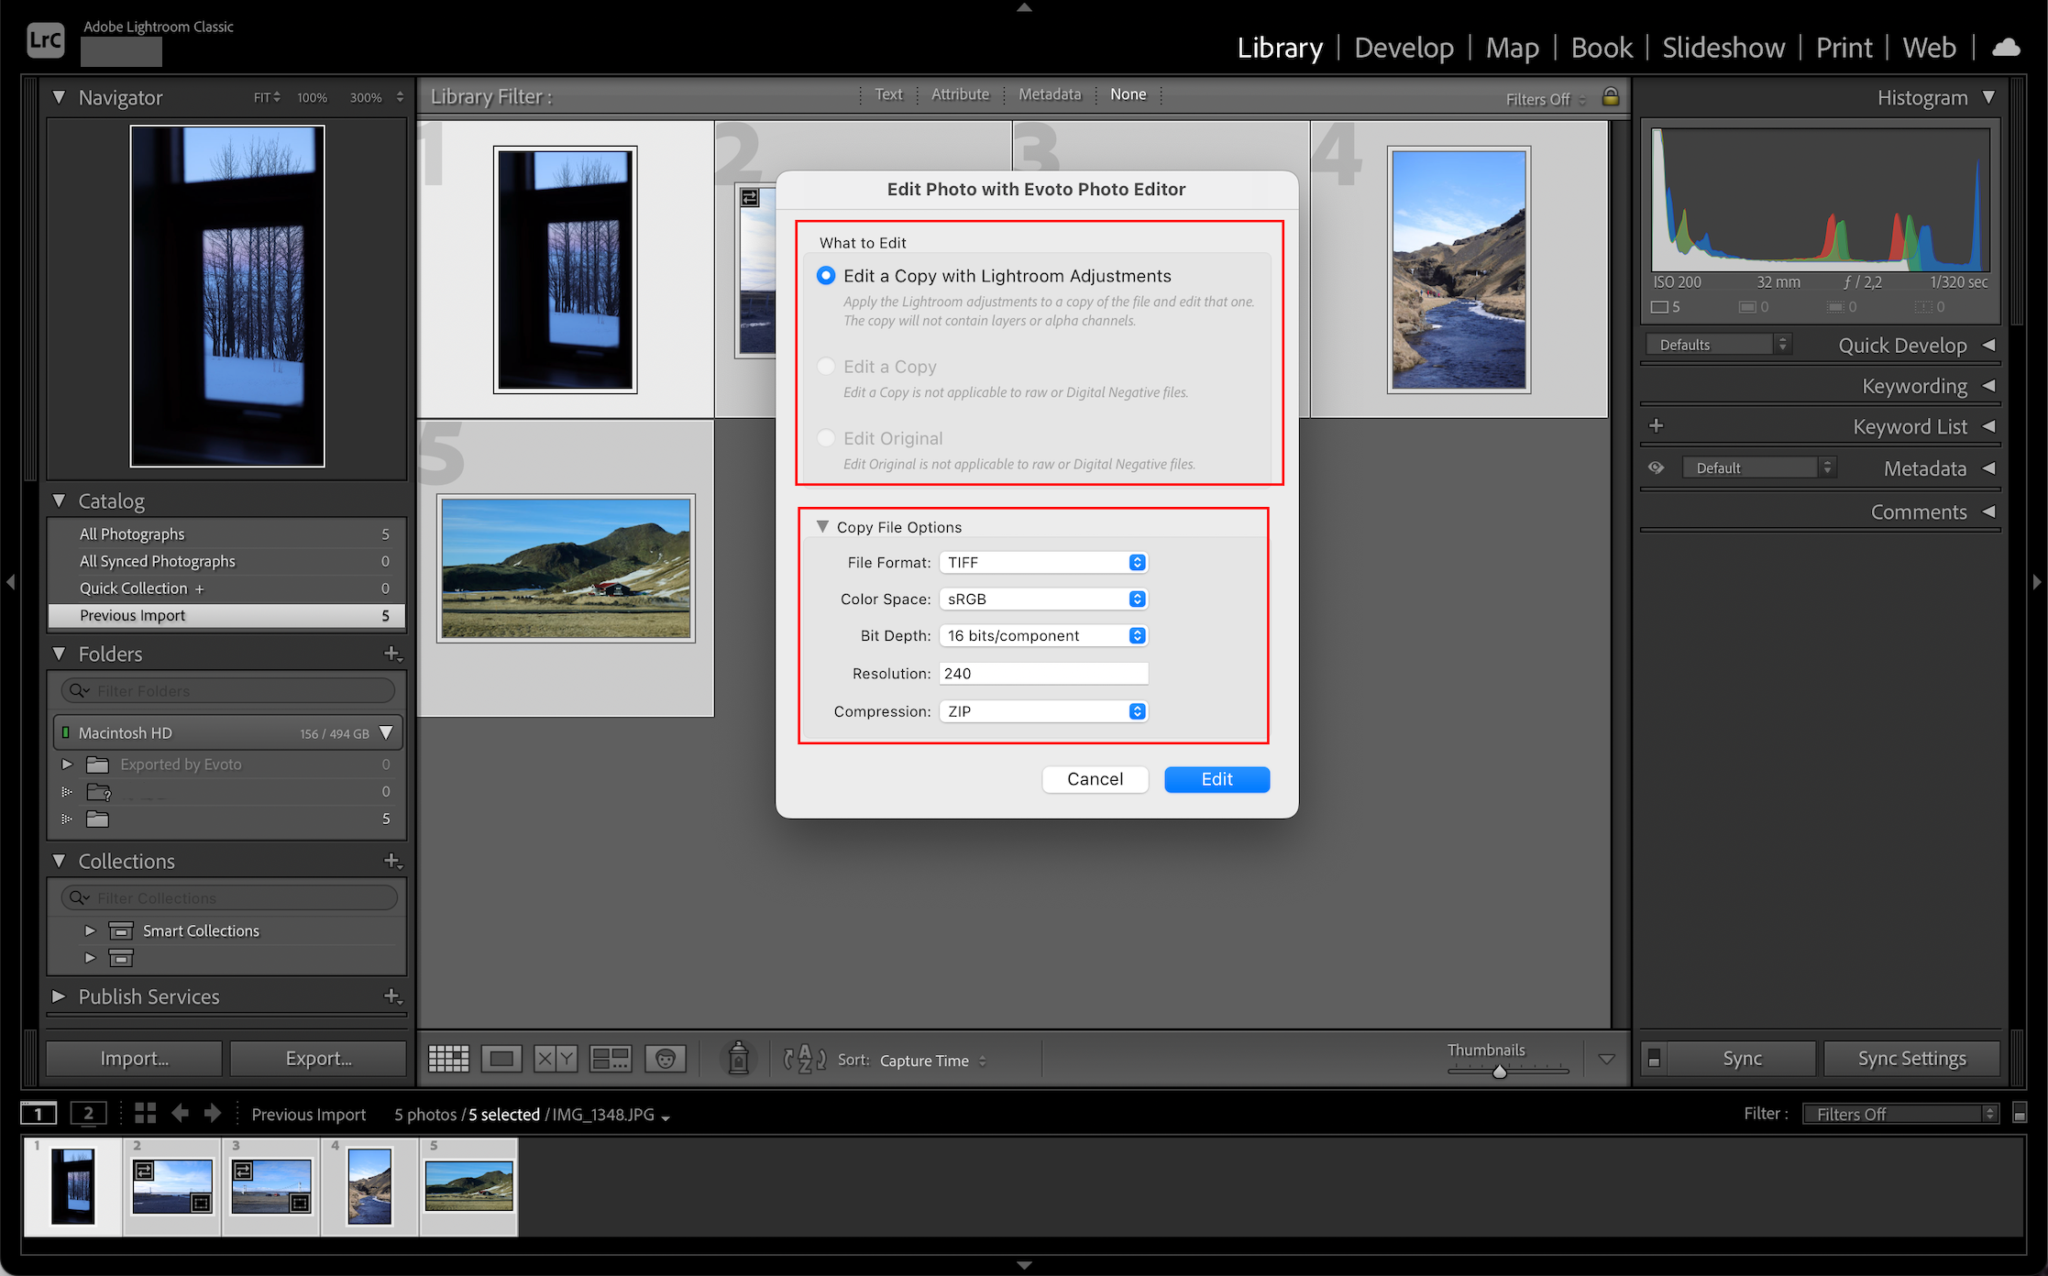Image resolution: width=2048 pixels, height=1276 pixels.
Task: Click the Cancel button in the dialog
Action: pyautogui.click(x=1095, y=779)
